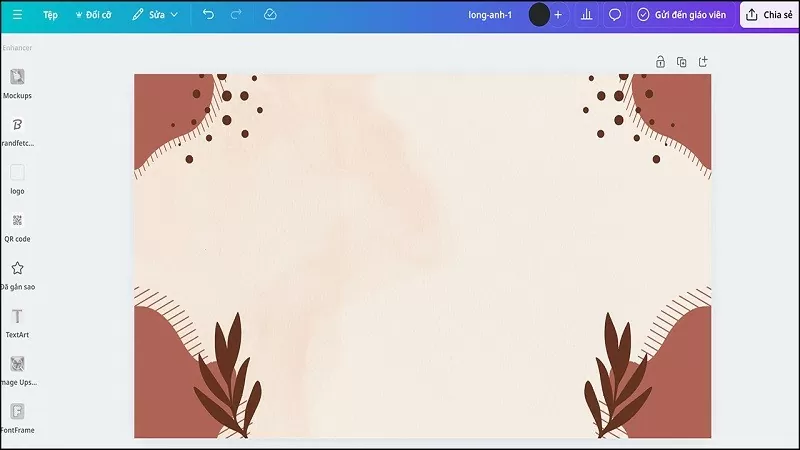This screenshot has height=450, width=800.
Task: Expand the Sửa editing mode dropdown
Action: click(155, 15)
